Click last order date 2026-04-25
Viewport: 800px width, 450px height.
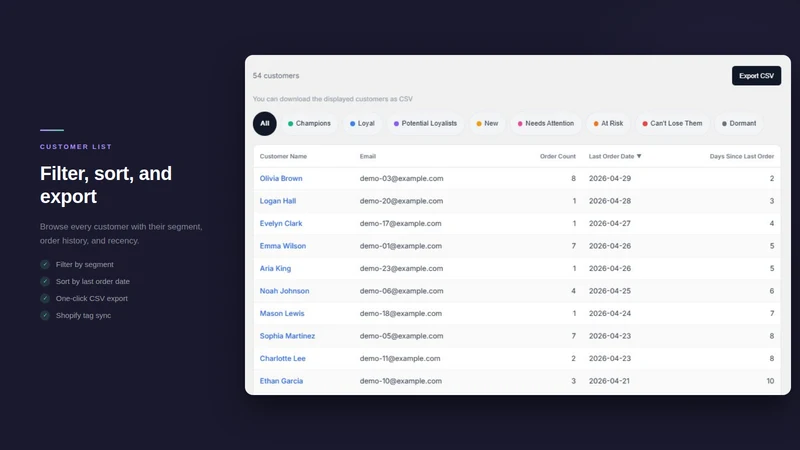[610, 291]
